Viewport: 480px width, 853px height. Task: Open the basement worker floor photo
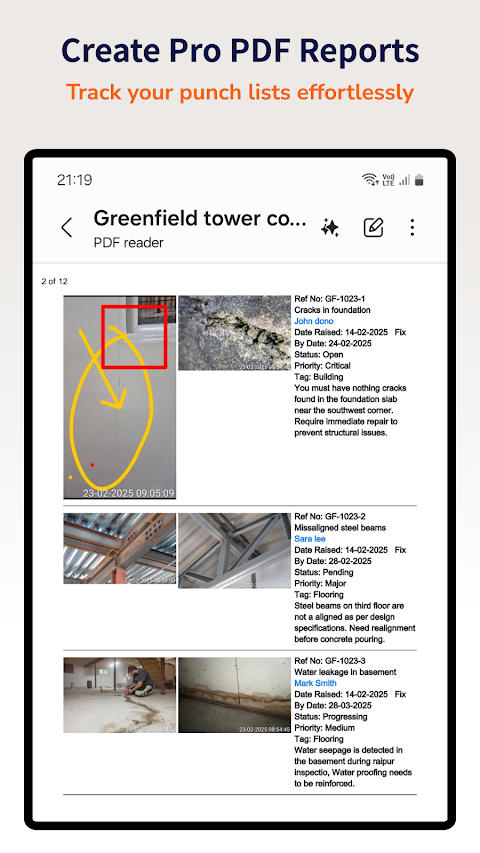(x=120, y=695)
